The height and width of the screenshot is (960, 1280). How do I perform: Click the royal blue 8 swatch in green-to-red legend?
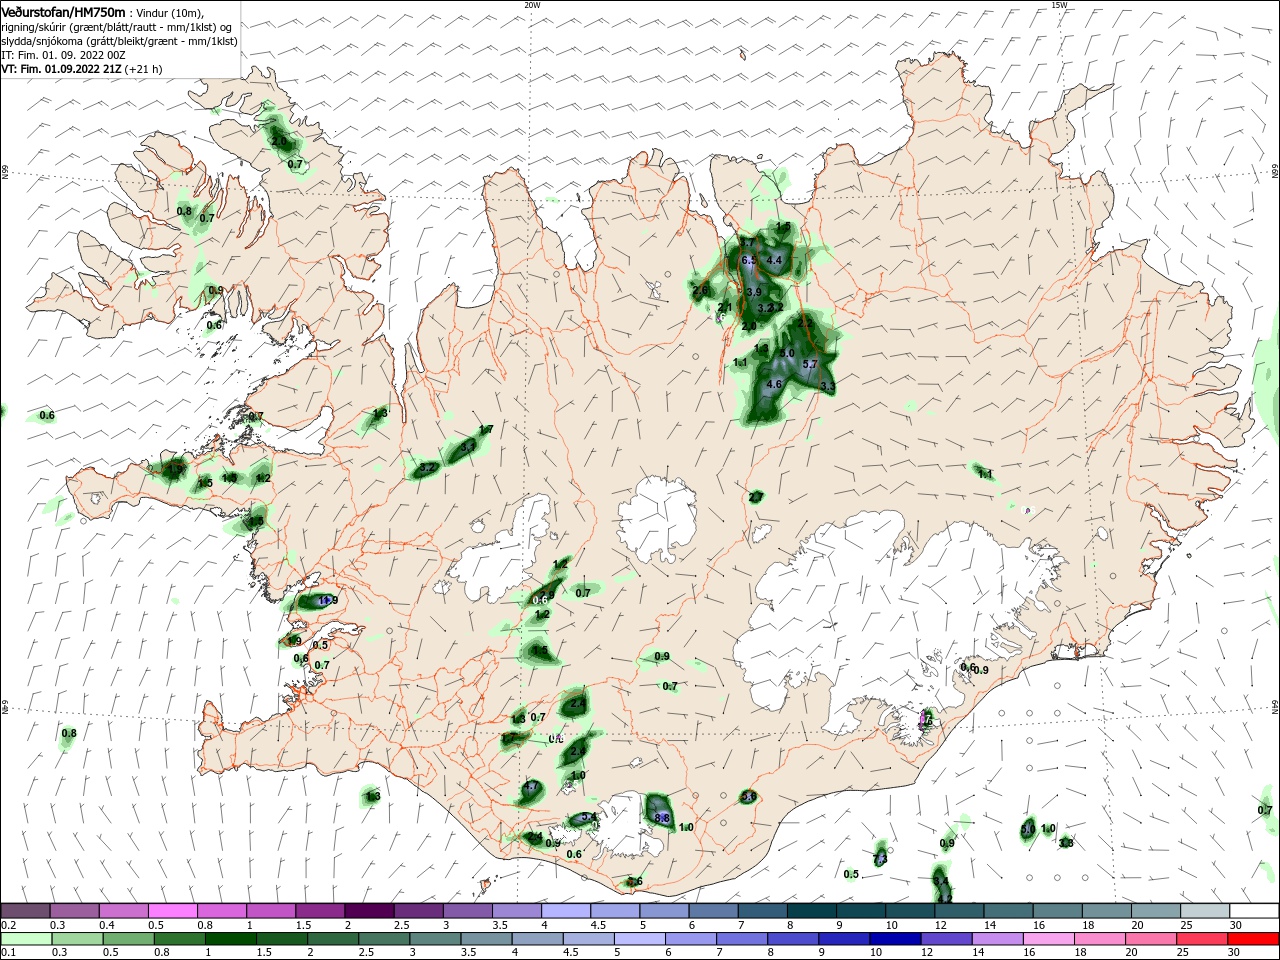point(791,939)
